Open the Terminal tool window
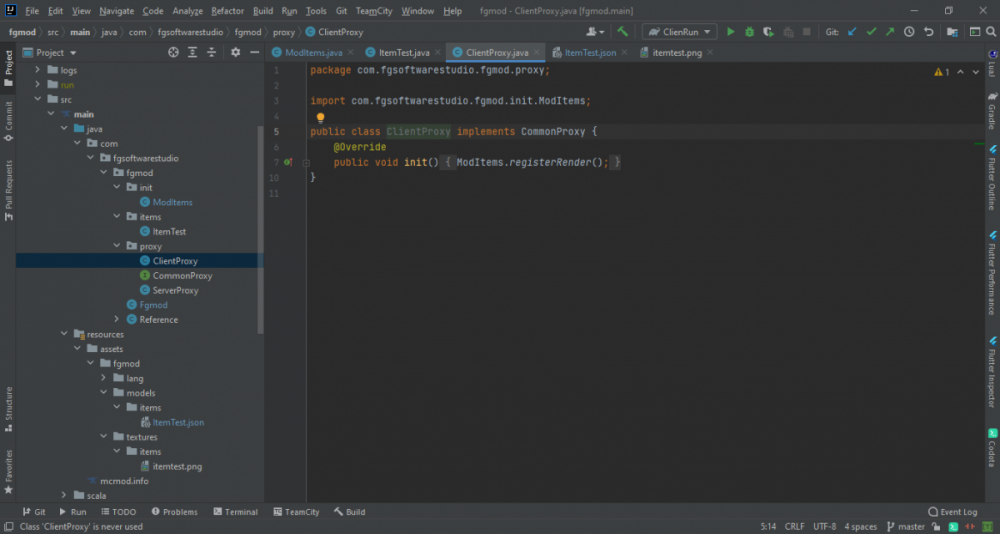The width and height of the screenshot is (1000, 534). click(x=235, y=512)
